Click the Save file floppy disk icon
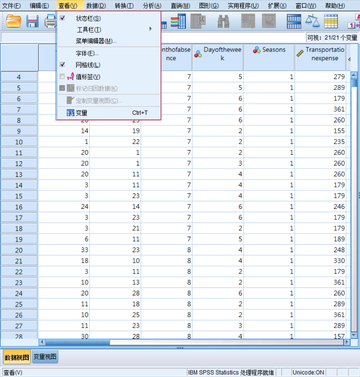The width and height of the screenshot is (360, 377). (32, 22)
